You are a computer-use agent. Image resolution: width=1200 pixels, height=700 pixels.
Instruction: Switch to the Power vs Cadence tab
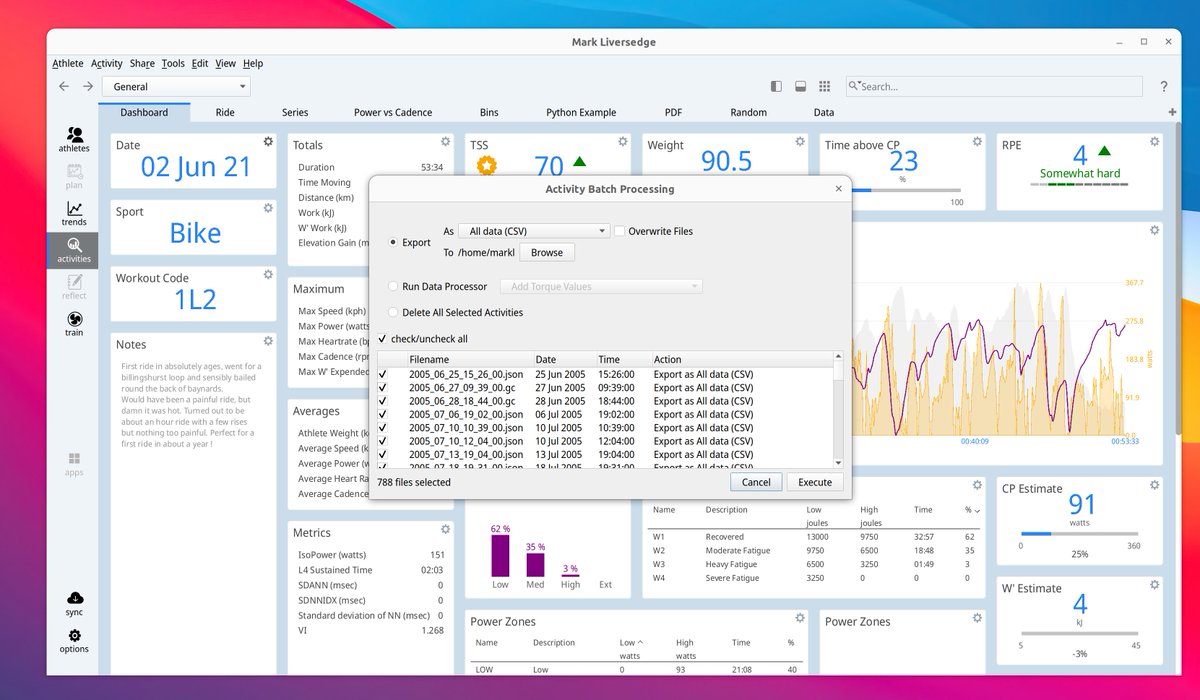click(x=393, y=113)
